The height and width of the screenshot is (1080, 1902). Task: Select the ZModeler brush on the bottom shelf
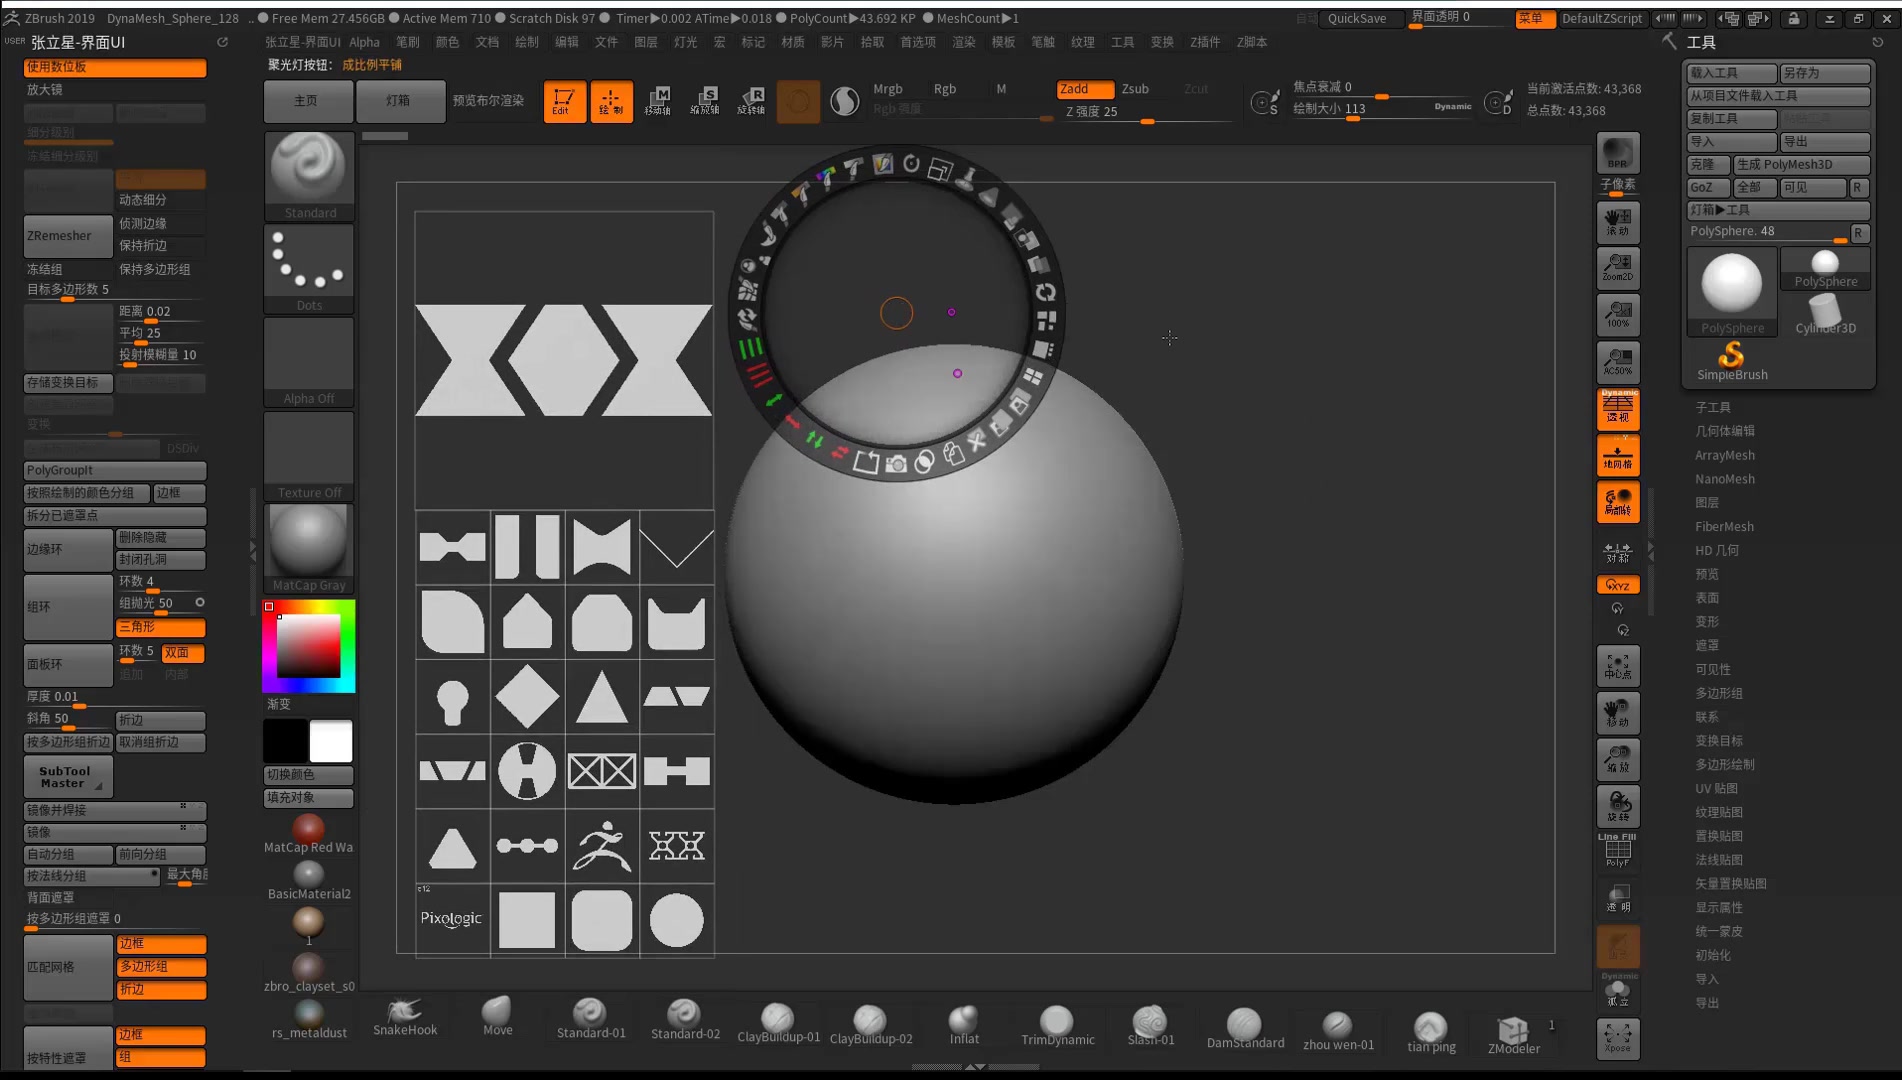[1513, 1030]
